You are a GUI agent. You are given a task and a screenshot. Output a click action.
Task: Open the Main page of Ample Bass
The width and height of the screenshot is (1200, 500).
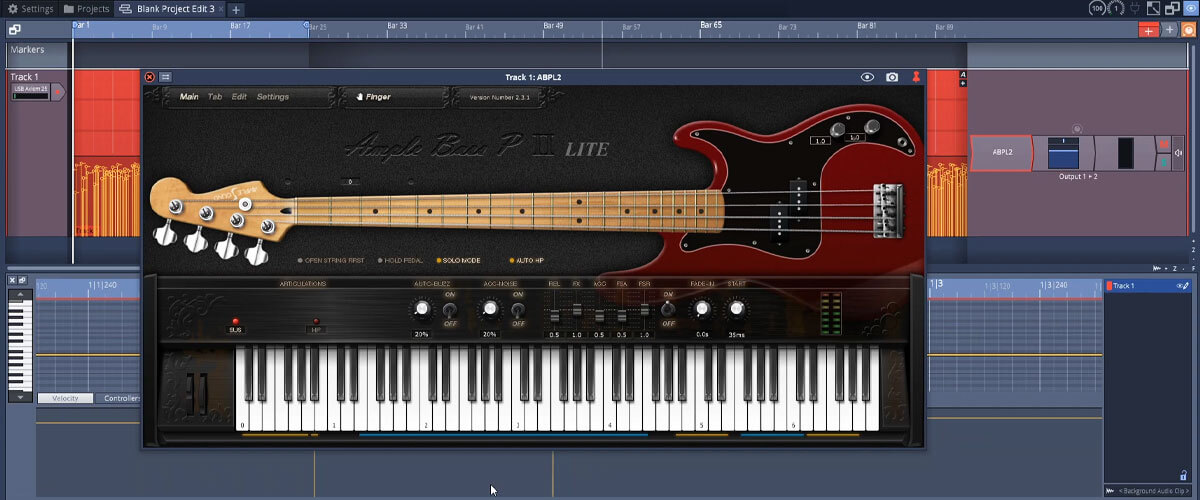coord(189,97)
